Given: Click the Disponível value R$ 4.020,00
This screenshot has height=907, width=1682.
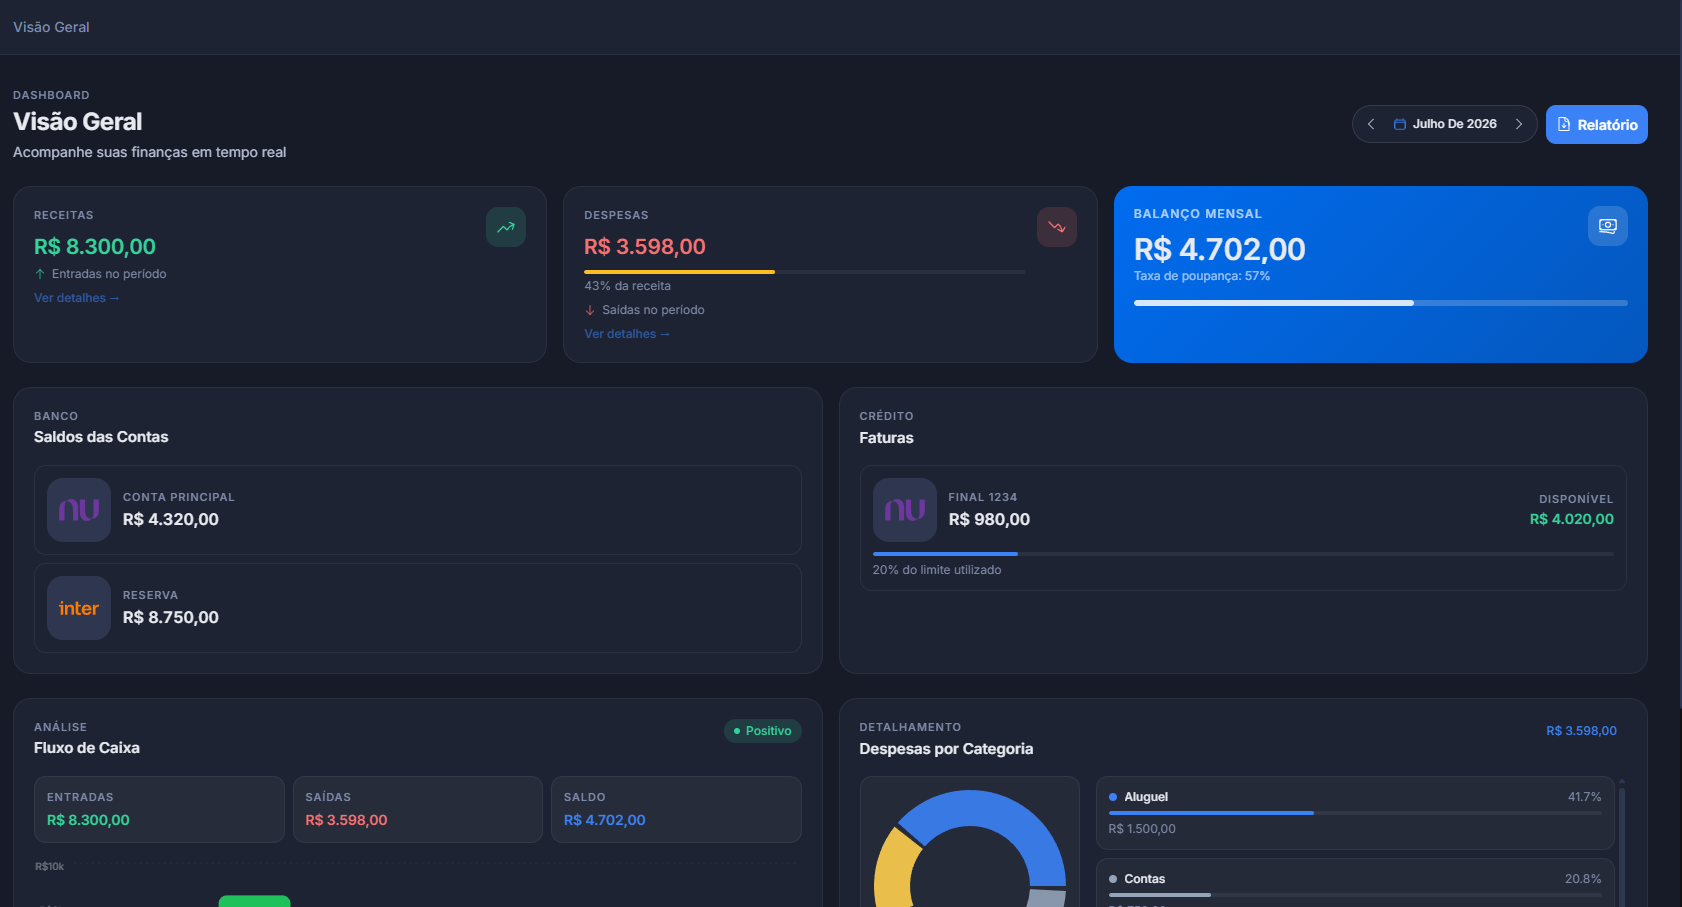Looking at the screenshot, I should (x=1571, y=519).
